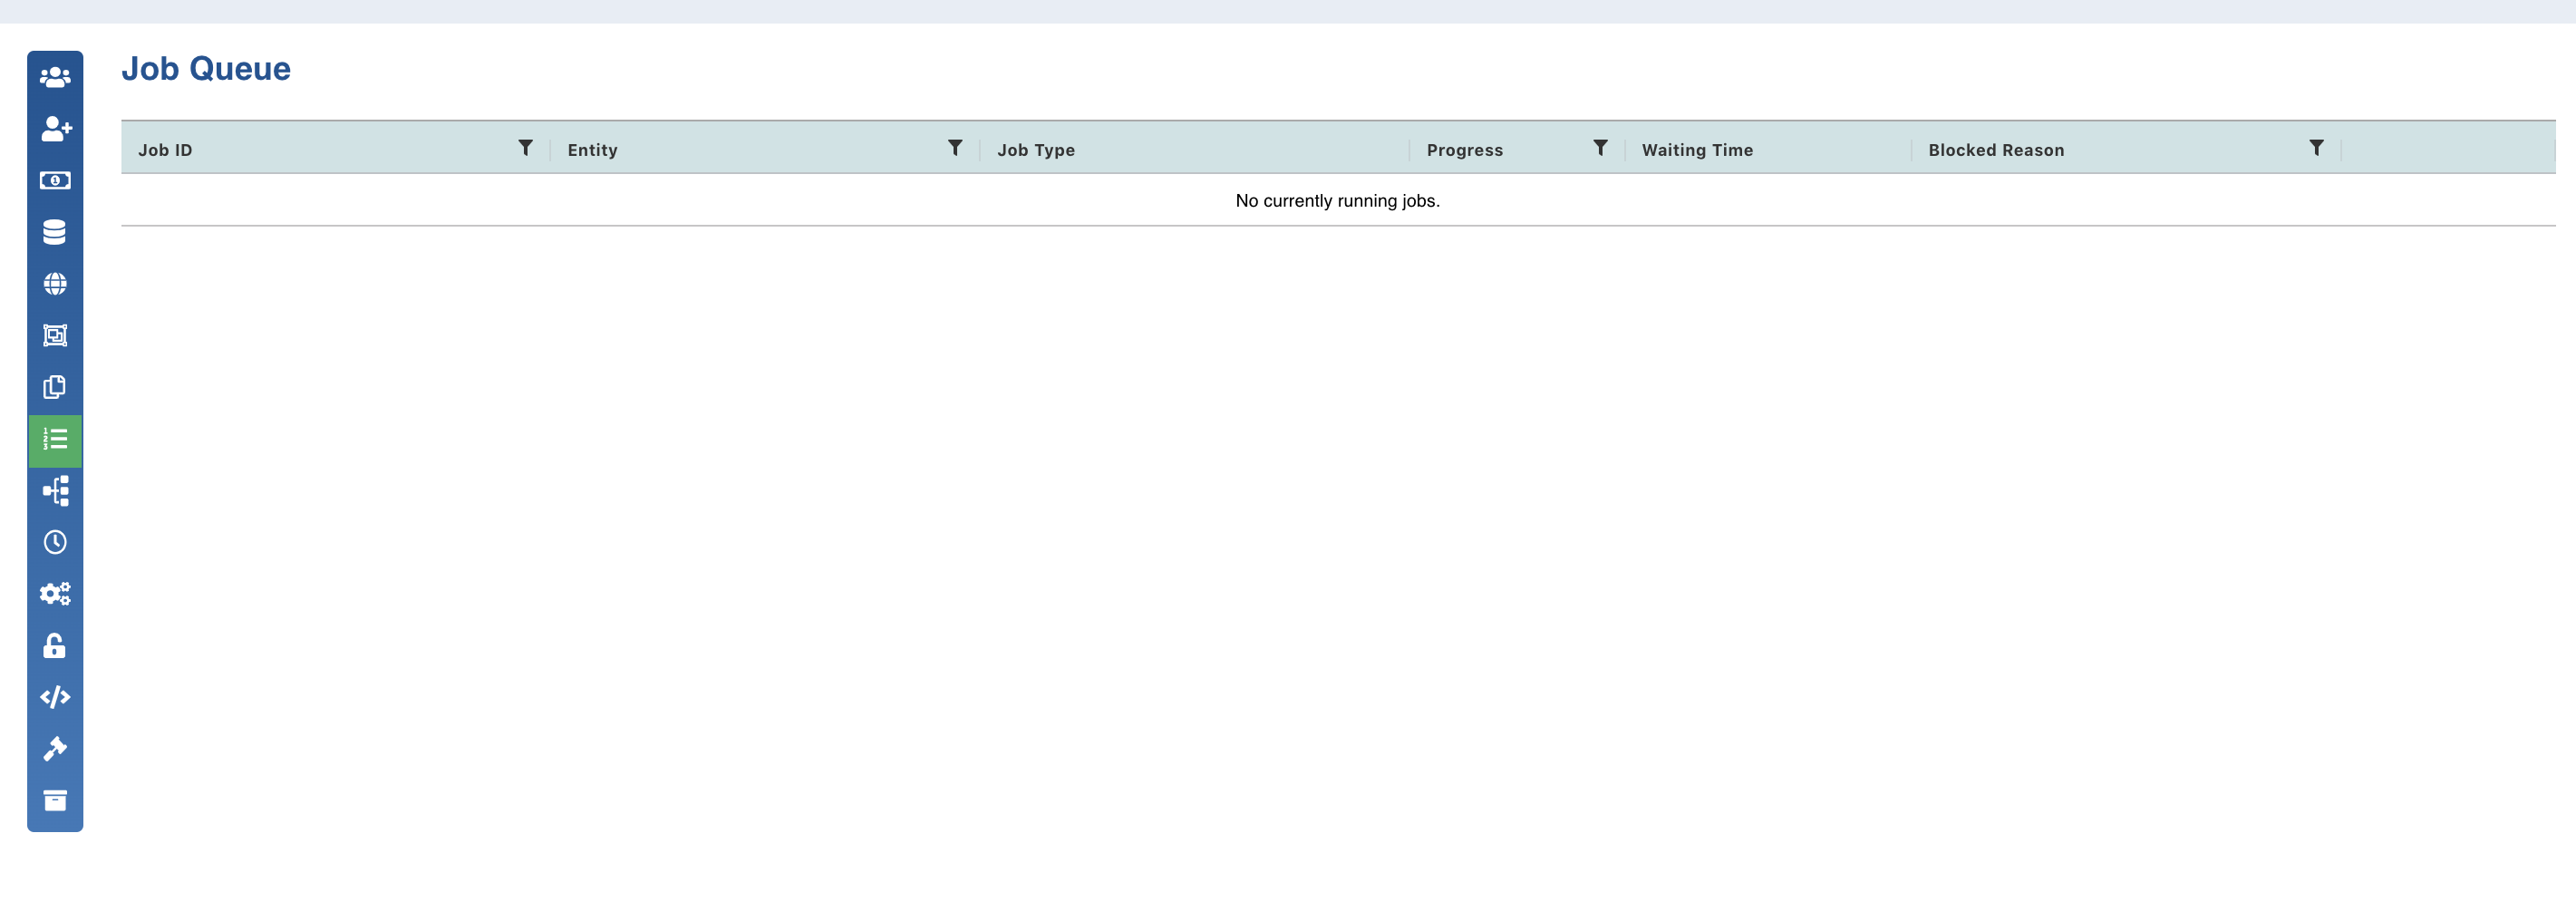Open the gears settings sidebar icon
Screen dimensions: 2576x901
pyautogui.click(x=55, y=594)
